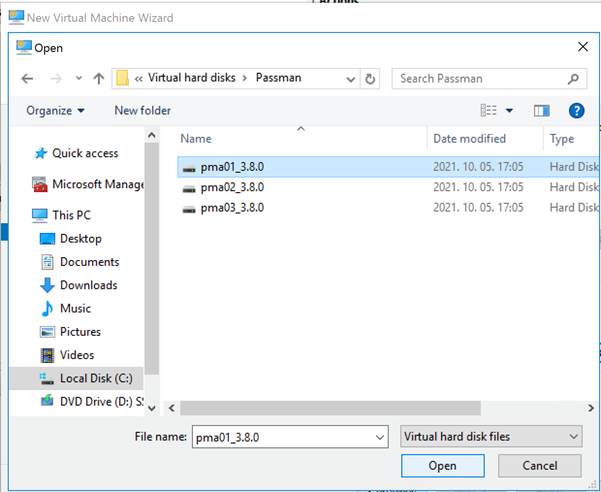
Task: Sort files by the Name column
Action: (x=195, y=139)
